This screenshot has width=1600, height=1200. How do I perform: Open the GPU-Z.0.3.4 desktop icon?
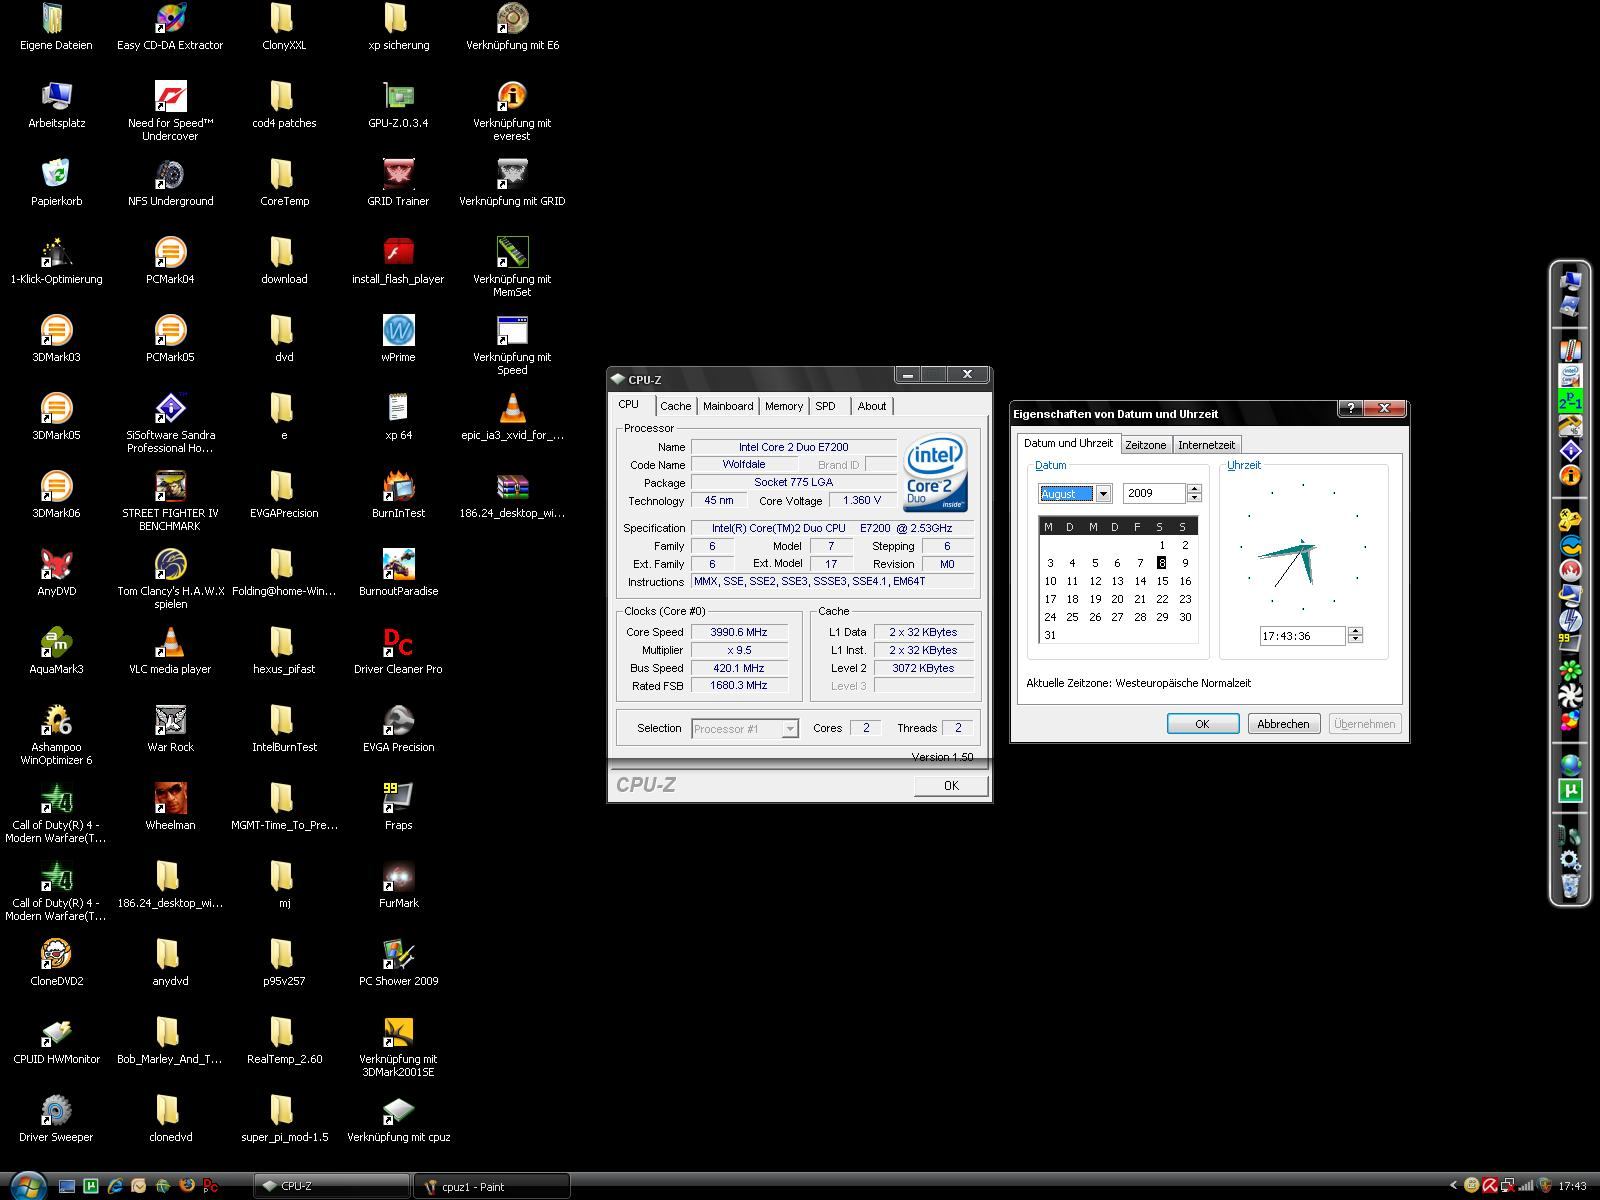tap(398, 104)
